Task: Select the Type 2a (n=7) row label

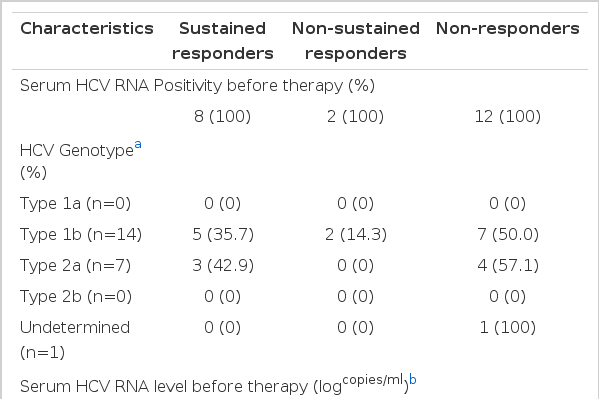Action: click(x=75, y=265)
